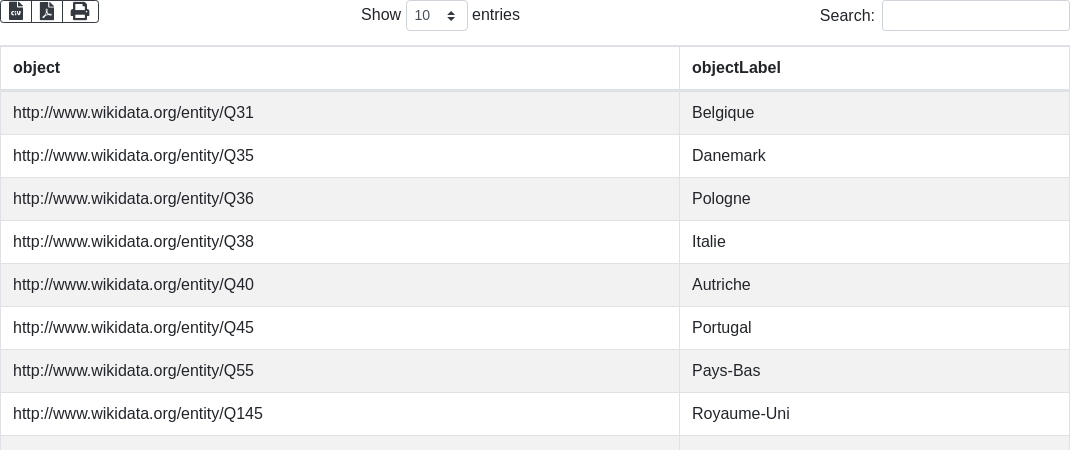Sort by the object column header
Viewport: 1070px width, 450px height.
click(340, 68)
